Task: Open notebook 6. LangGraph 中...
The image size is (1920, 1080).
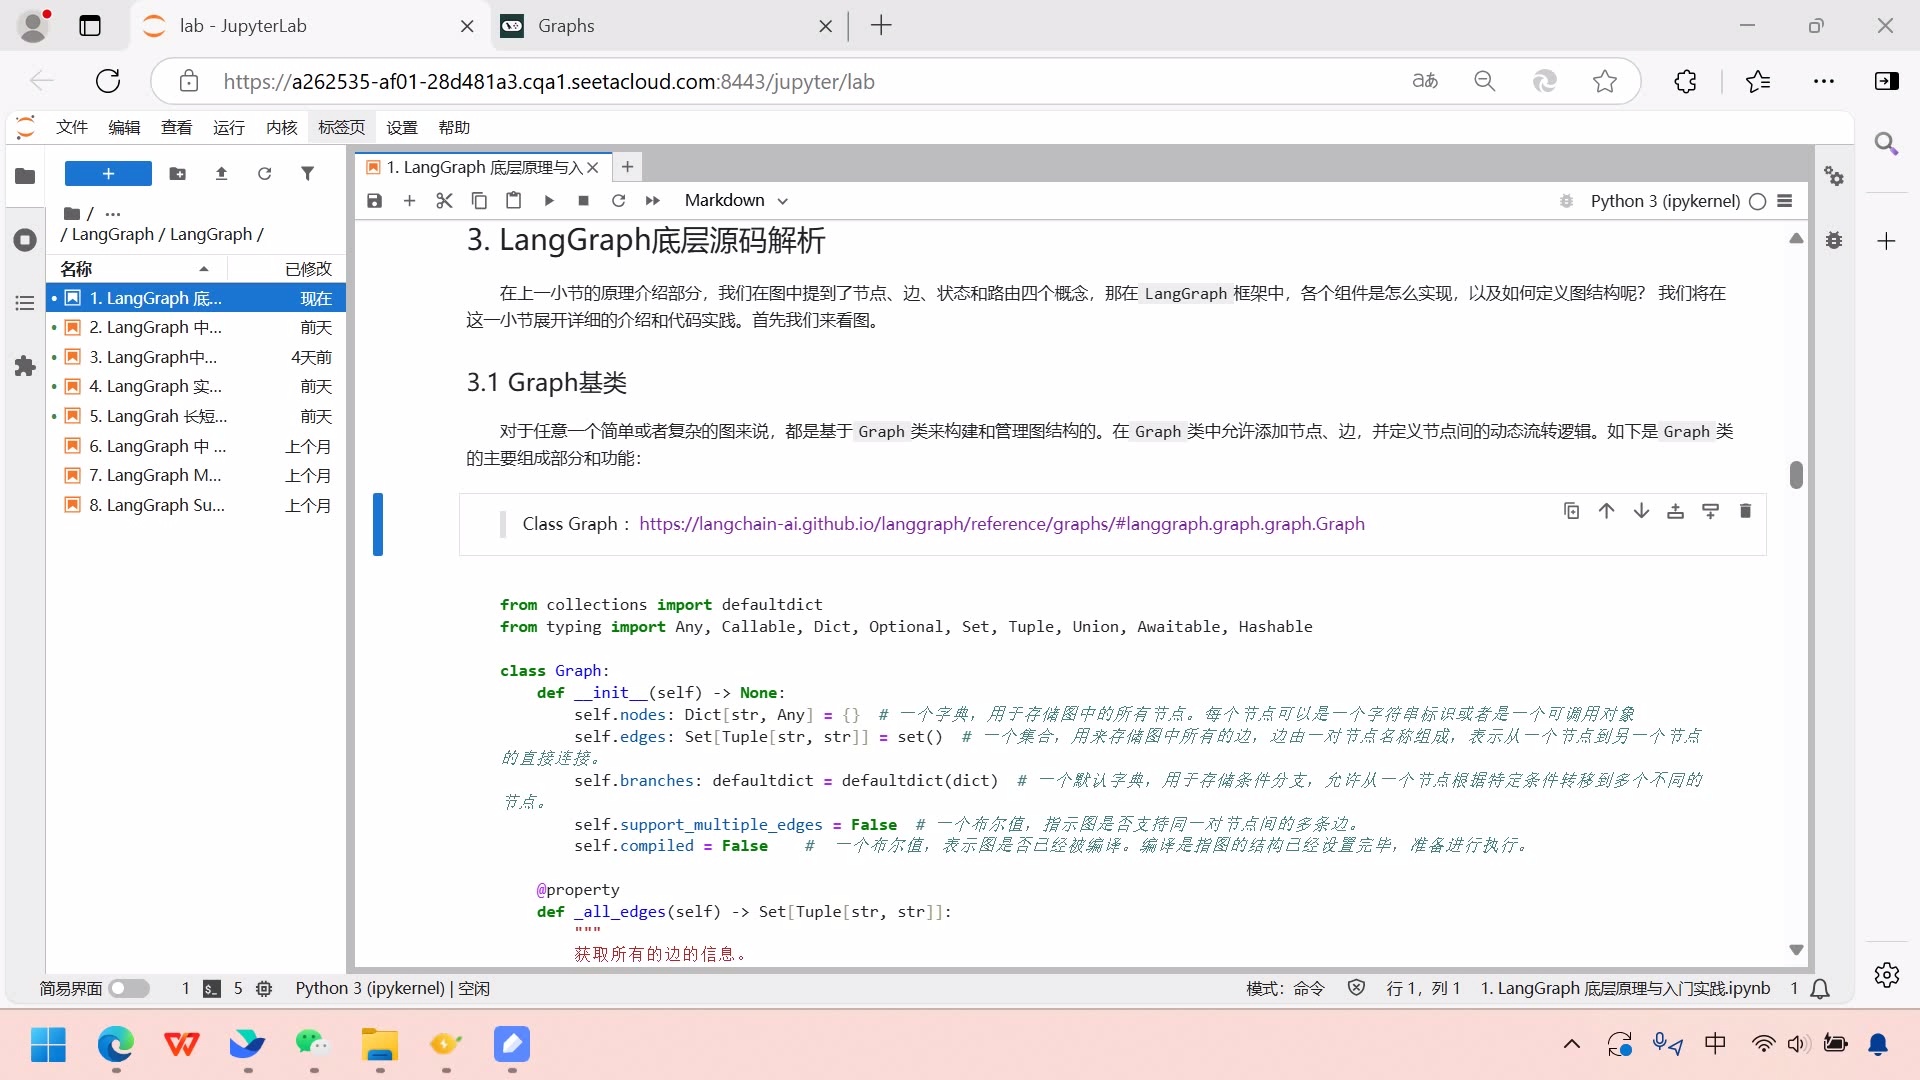Action: pyautogui.click(x=150, y=446)
